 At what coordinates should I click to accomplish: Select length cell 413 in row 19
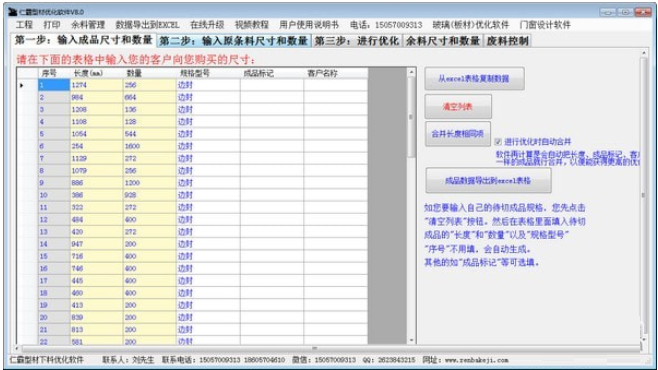point(97,305)
